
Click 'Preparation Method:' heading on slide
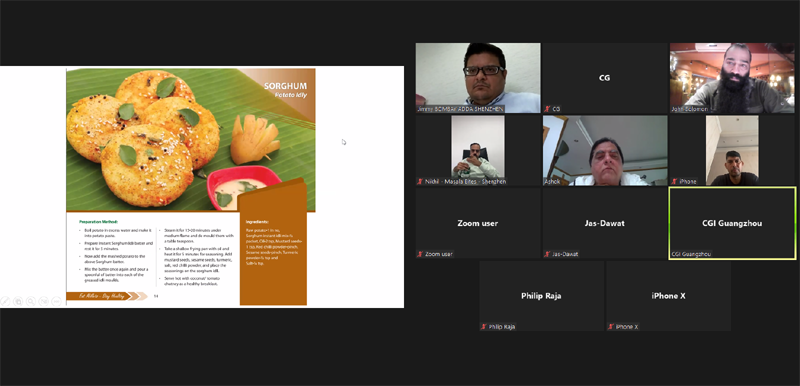[99, 222]
